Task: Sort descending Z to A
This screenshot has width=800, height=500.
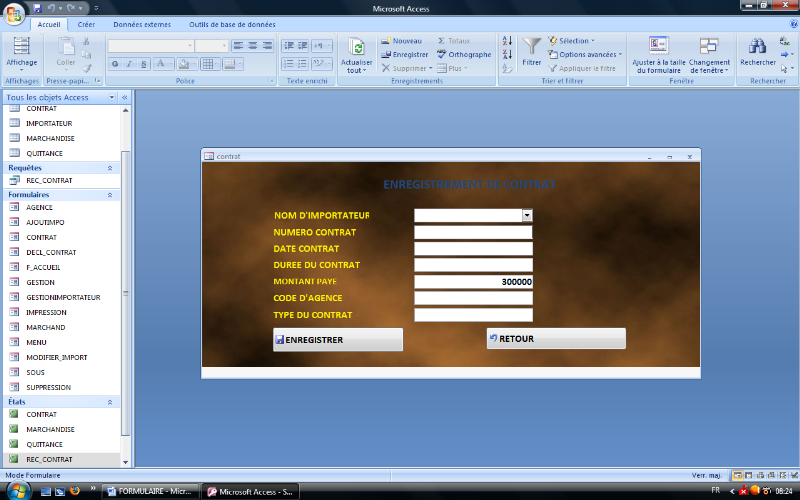Action: click(x=507, y=54)
